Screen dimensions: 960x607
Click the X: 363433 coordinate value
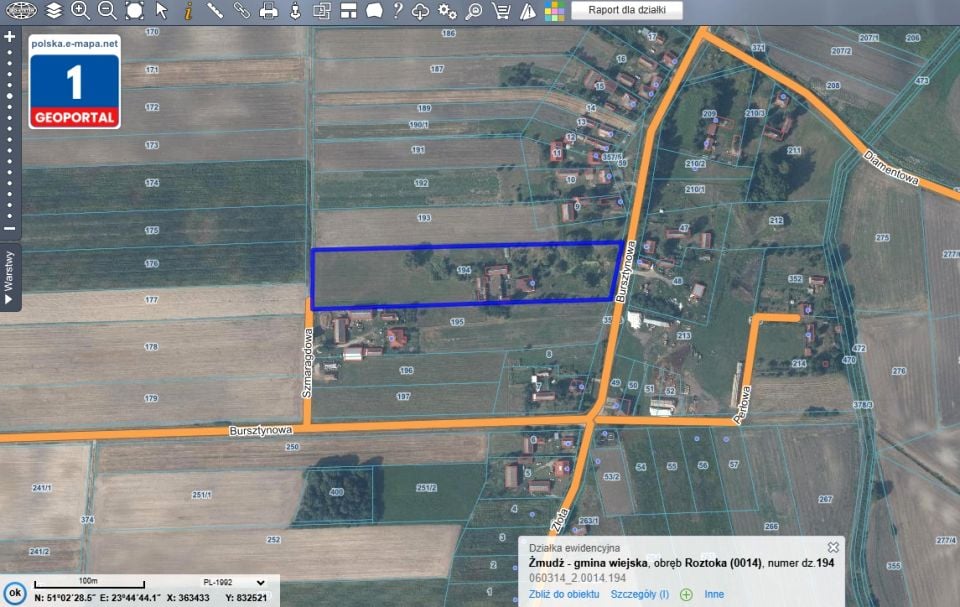[x=188, y=598]
